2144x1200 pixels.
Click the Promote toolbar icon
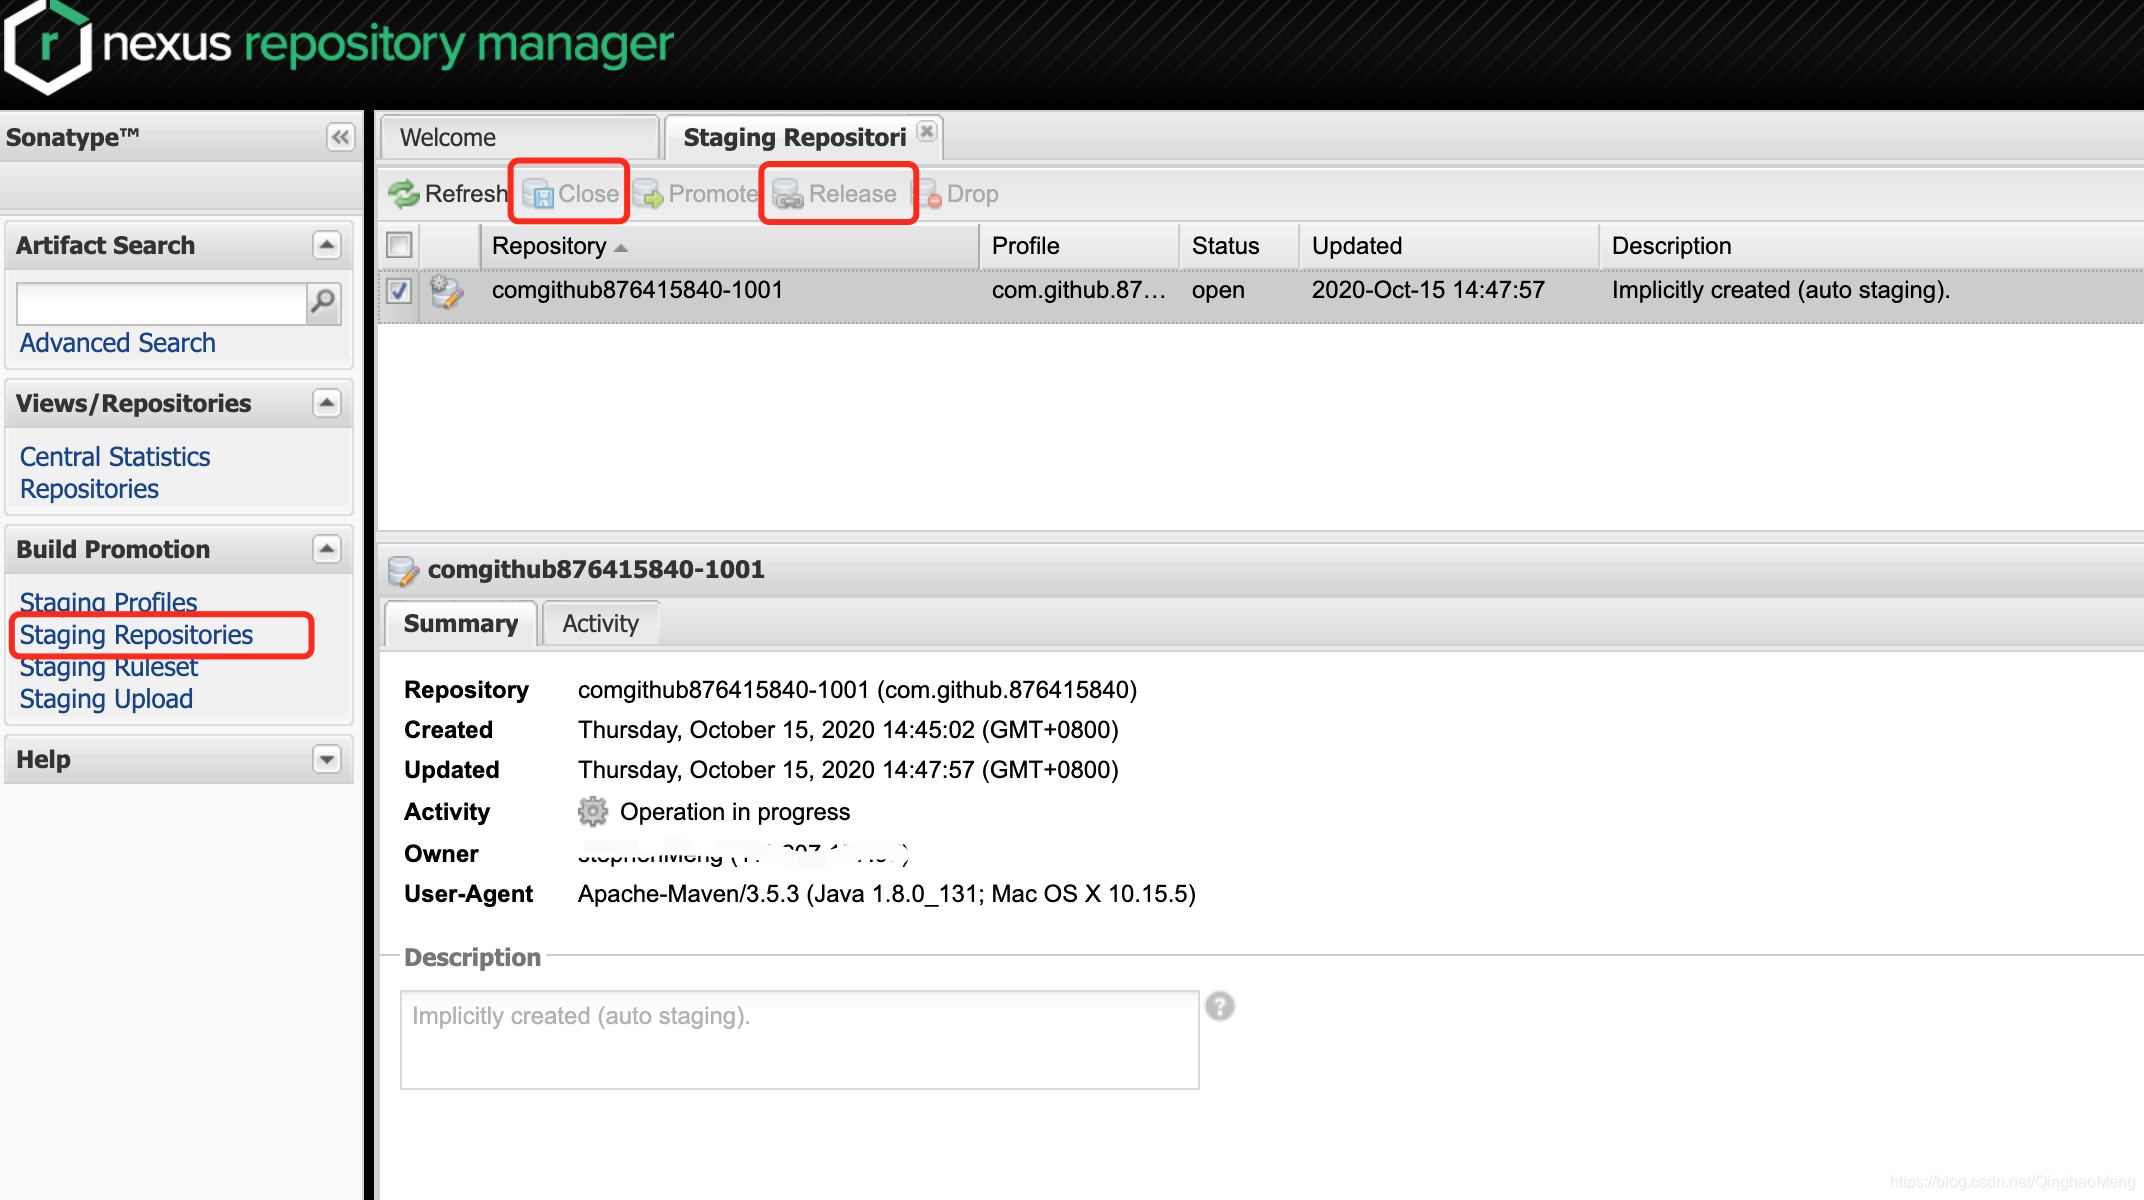[x=649, y=194]
